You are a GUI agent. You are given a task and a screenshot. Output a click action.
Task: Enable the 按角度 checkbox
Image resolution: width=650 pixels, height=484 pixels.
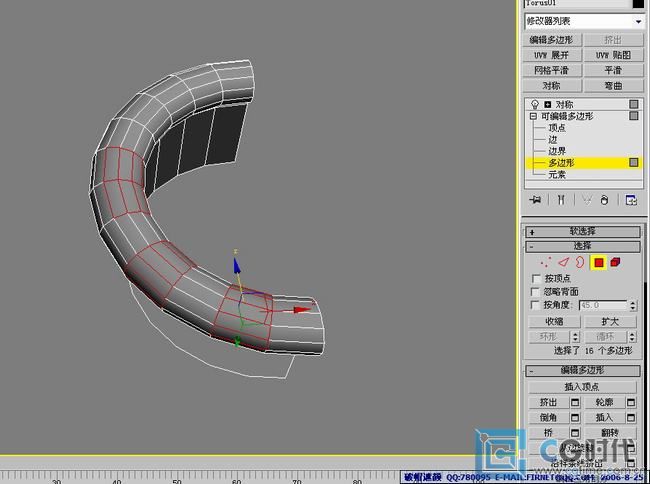pos(535,305)
